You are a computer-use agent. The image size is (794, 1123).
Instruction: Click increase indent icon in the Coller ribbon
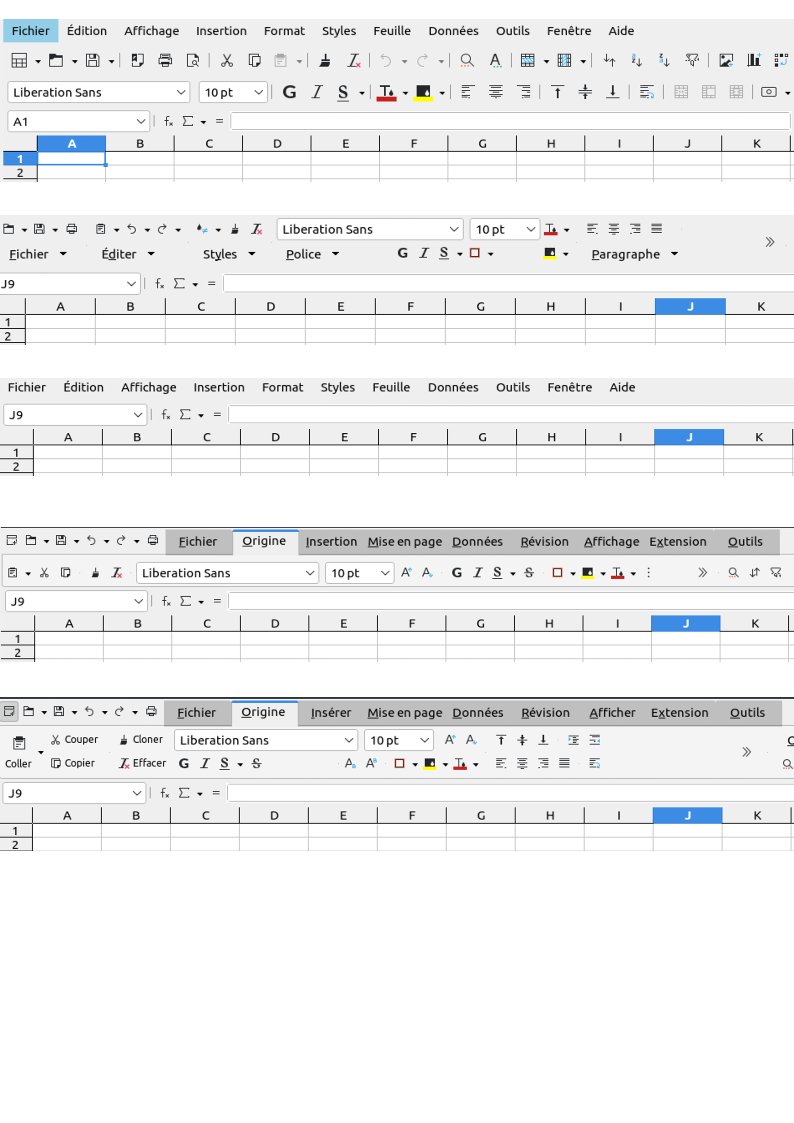pos(573,740)
